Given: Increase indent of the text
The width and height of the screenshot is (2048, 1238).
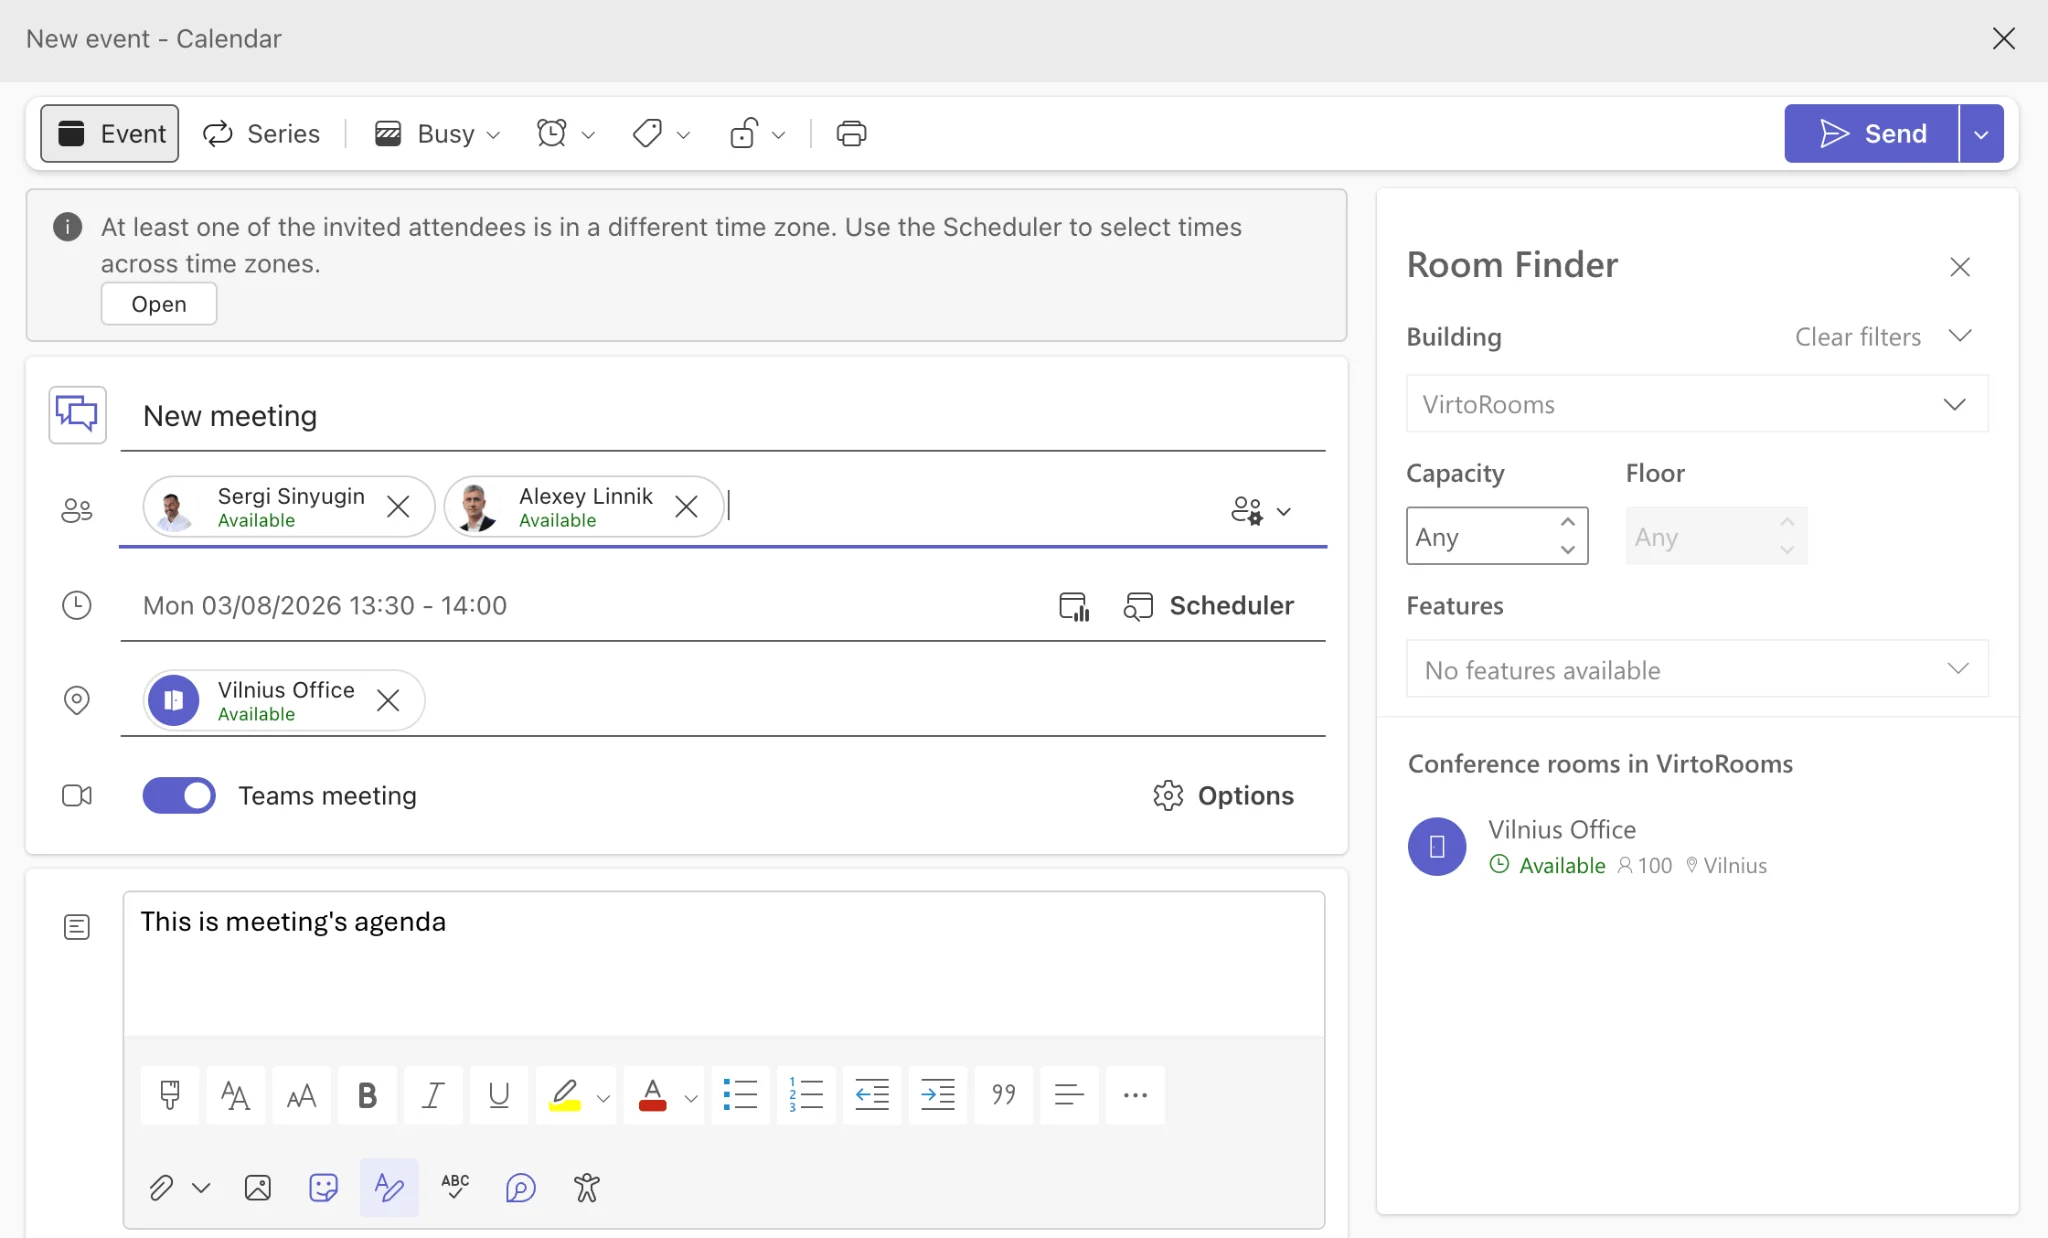Looking at the screenshot, I should coord(938,1095).
